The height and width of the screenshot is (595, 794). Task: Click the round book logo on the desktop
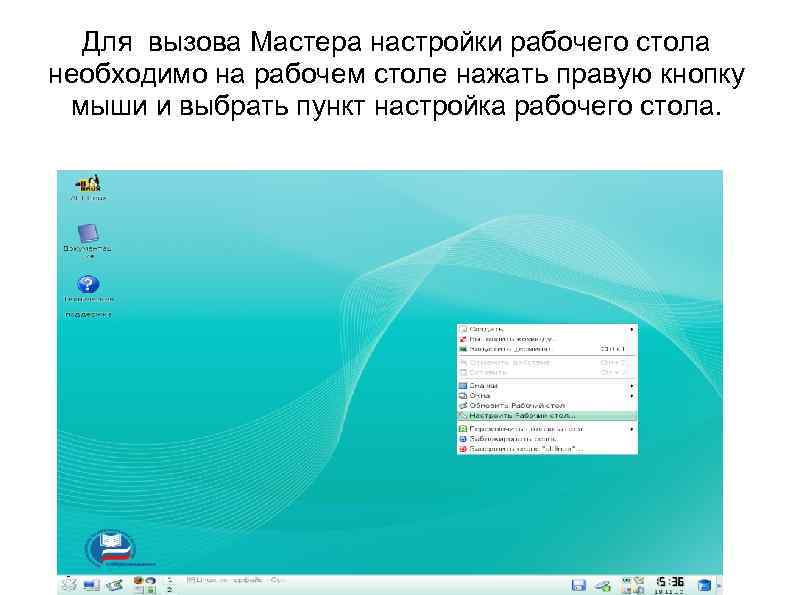tap(110, 547)
